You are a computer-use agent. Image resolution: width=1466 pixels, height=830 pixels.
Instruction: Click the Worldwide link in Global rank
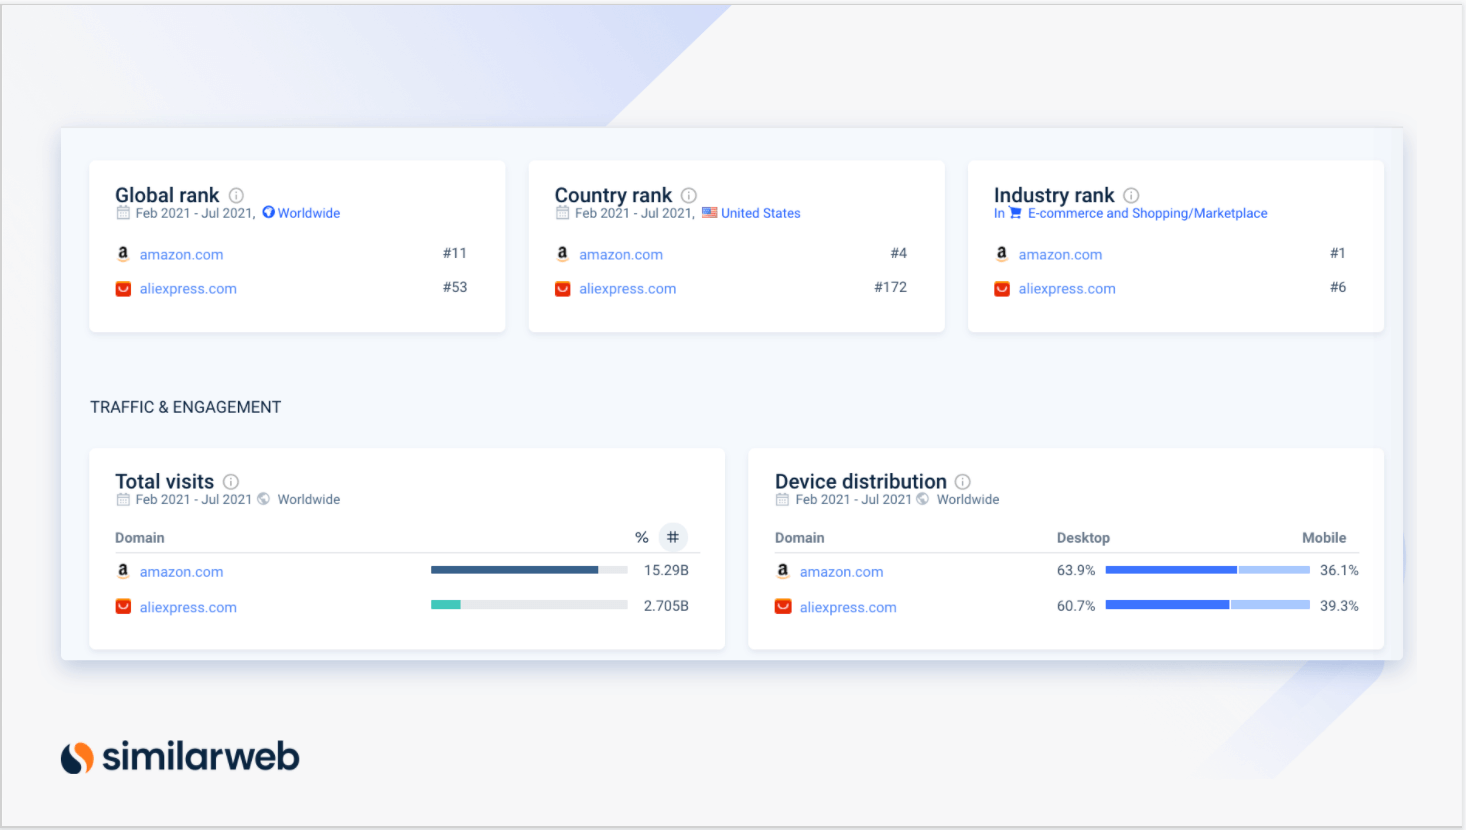[x=309, y=213]
